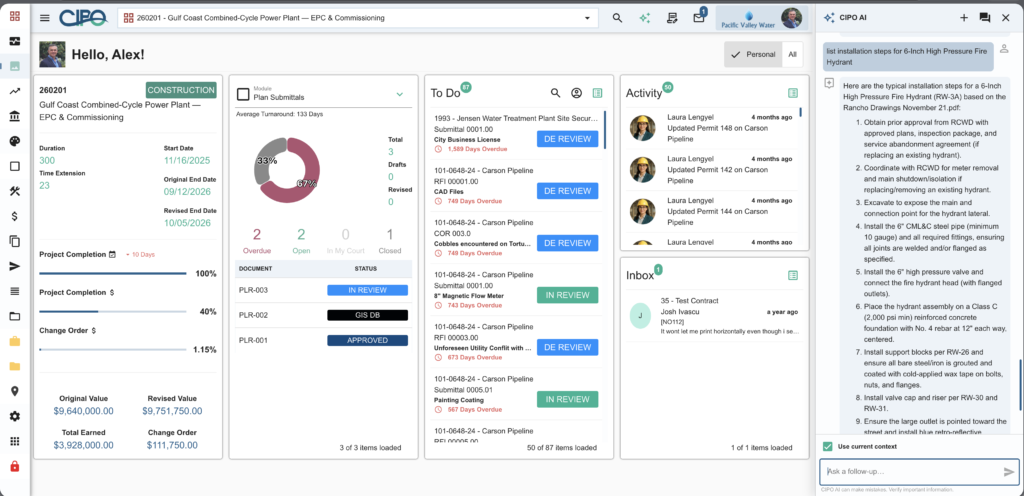Viewport: 1024px width, 496px height.
Task: Open the mail icon with badge 1
Action: point(699,18)
